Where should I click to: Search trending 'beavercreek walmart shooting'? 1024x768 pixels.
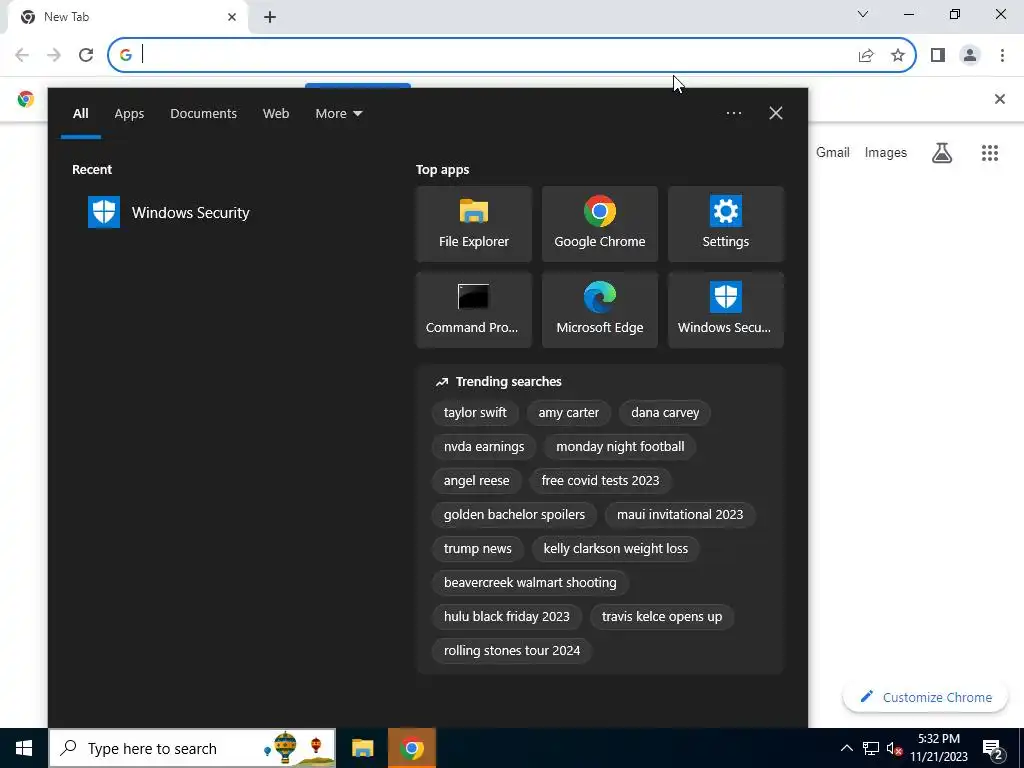click(x=530, y=583)
